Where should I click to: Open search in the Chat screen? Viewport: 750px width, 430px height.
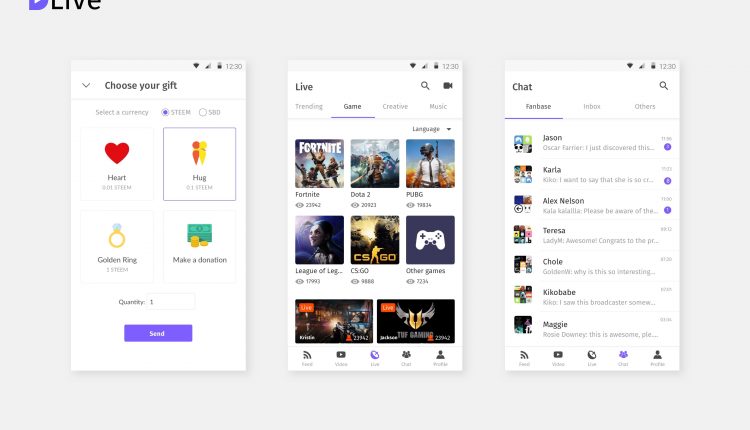point(663,86)
